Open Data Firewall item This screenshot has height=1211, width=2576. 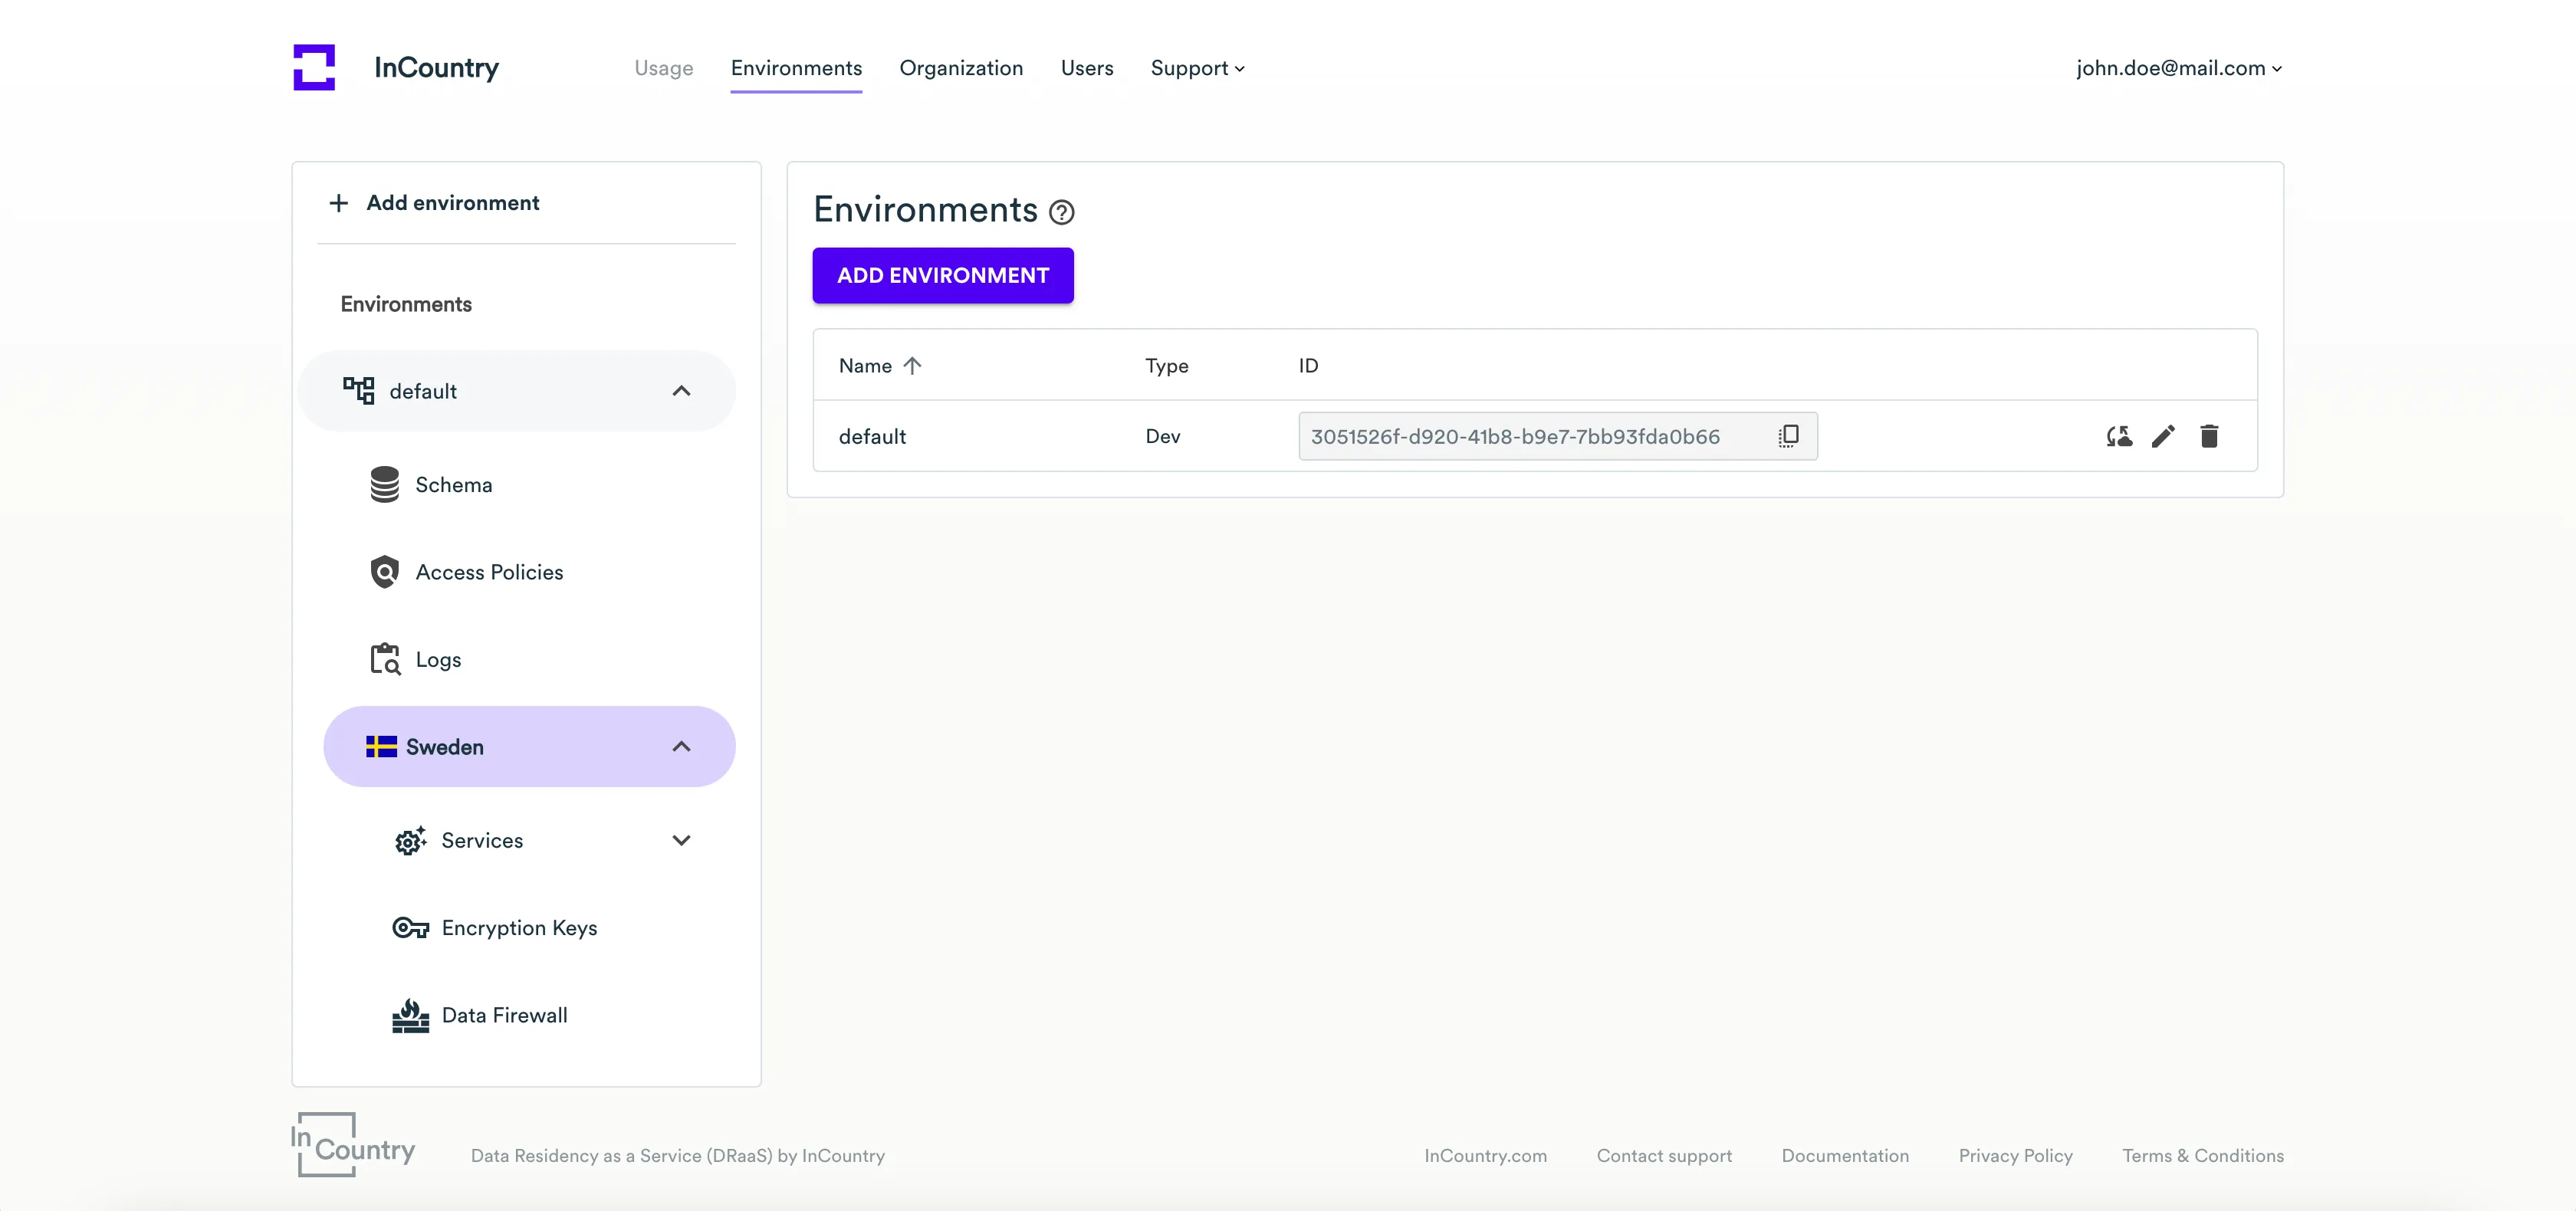503,1016
